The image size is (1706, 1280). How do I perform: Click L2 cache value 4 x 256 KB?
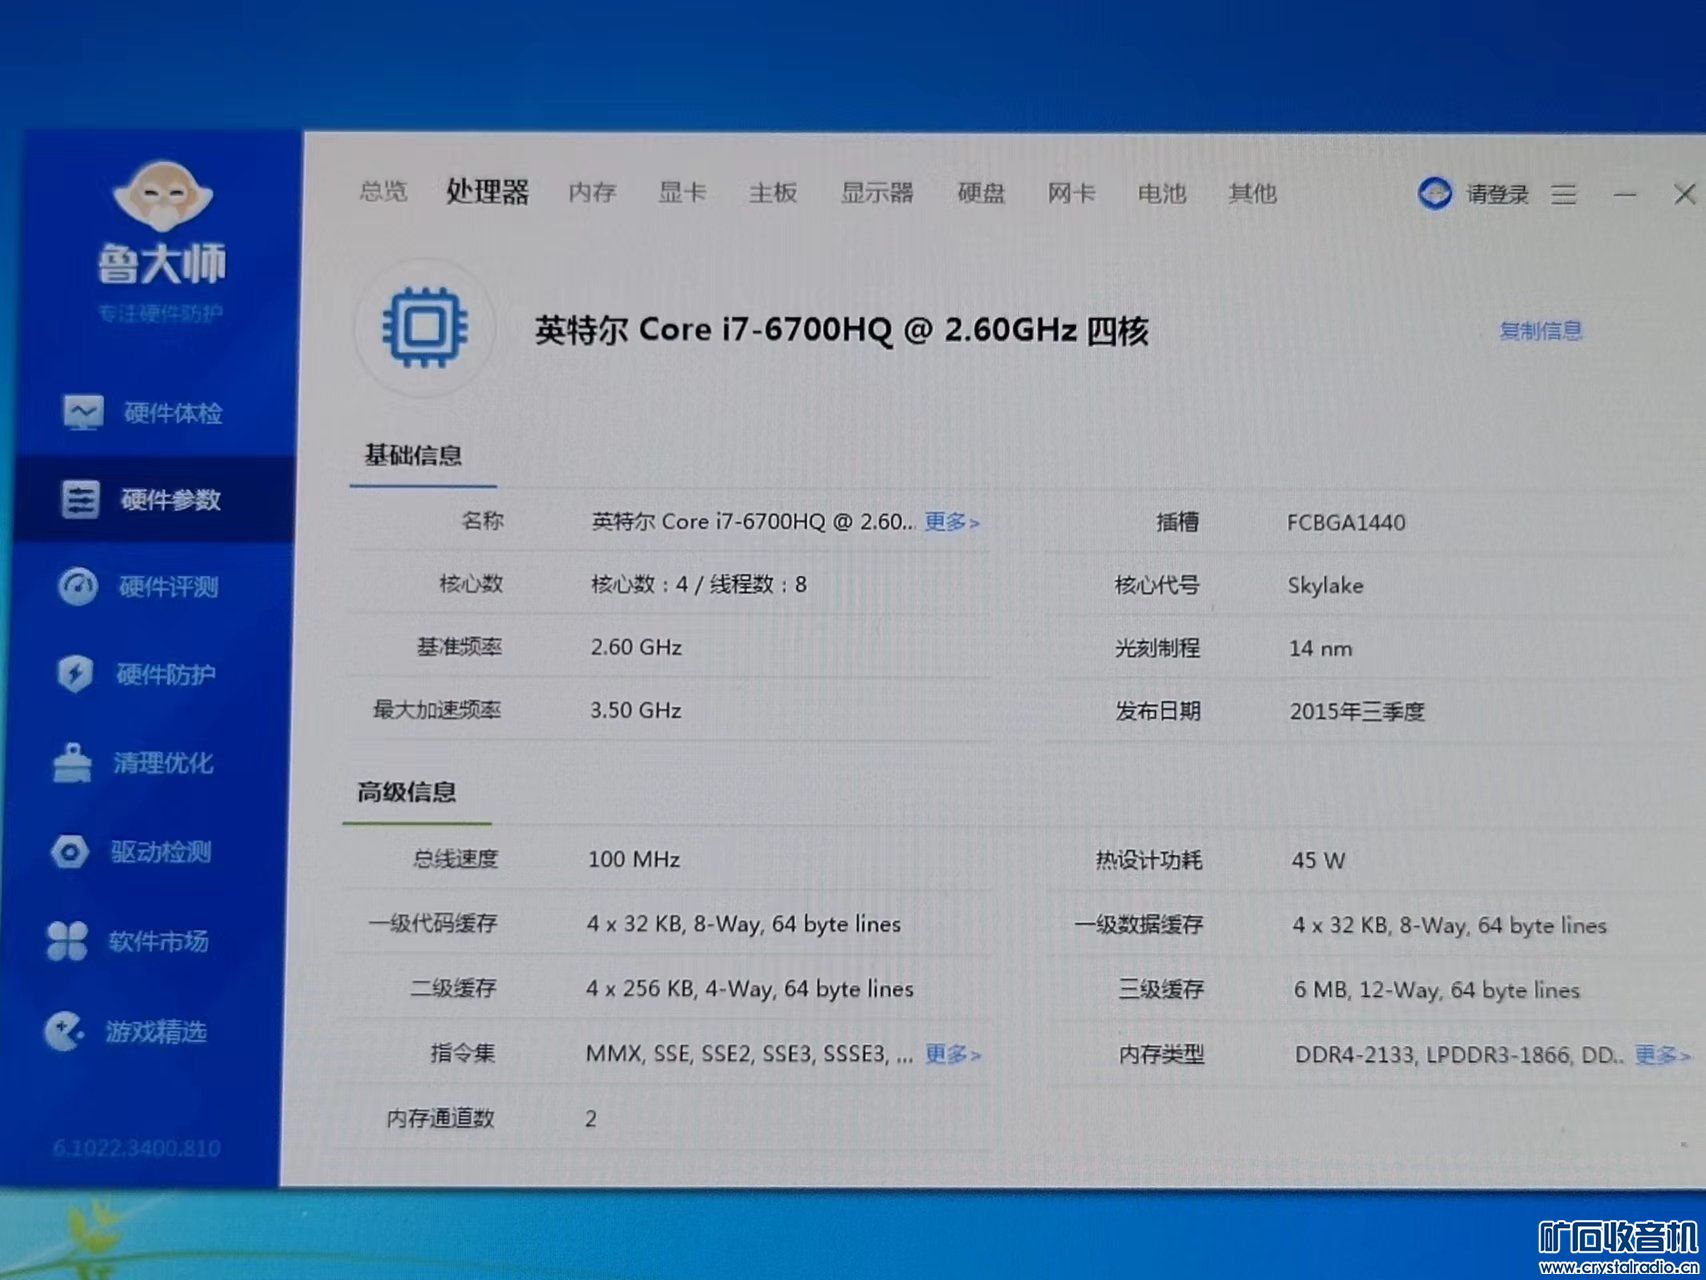(x=750, y=989)
